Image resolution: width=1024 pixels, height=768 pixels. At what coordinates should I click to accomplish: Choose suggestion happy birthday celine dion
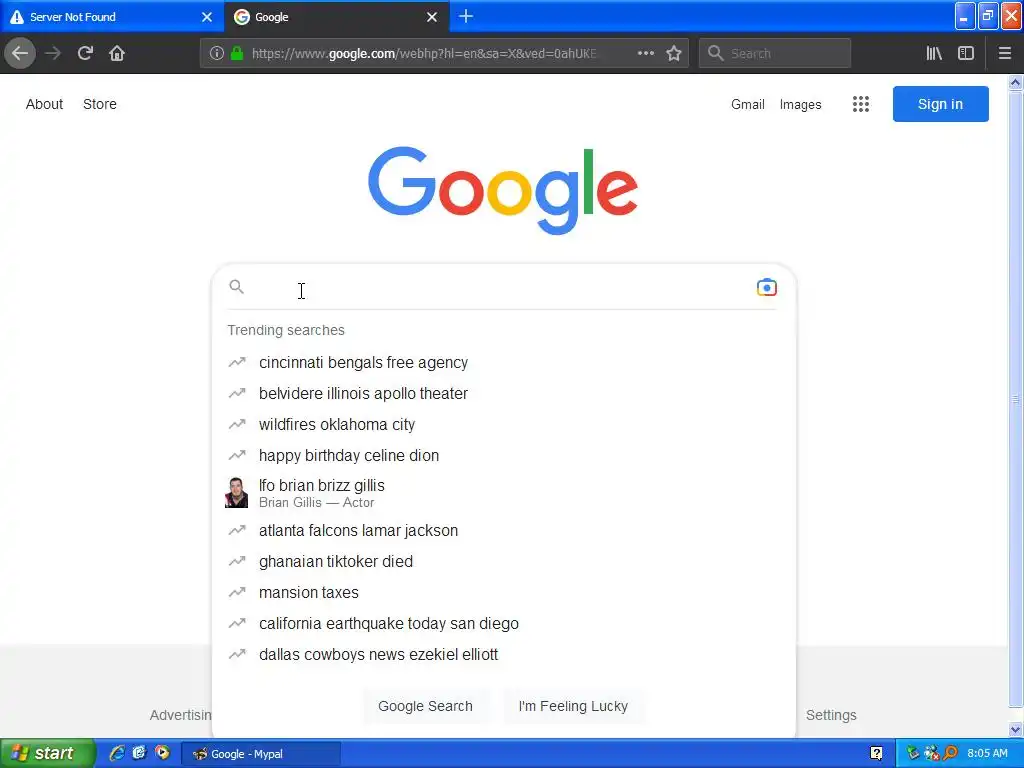[503, 455]
